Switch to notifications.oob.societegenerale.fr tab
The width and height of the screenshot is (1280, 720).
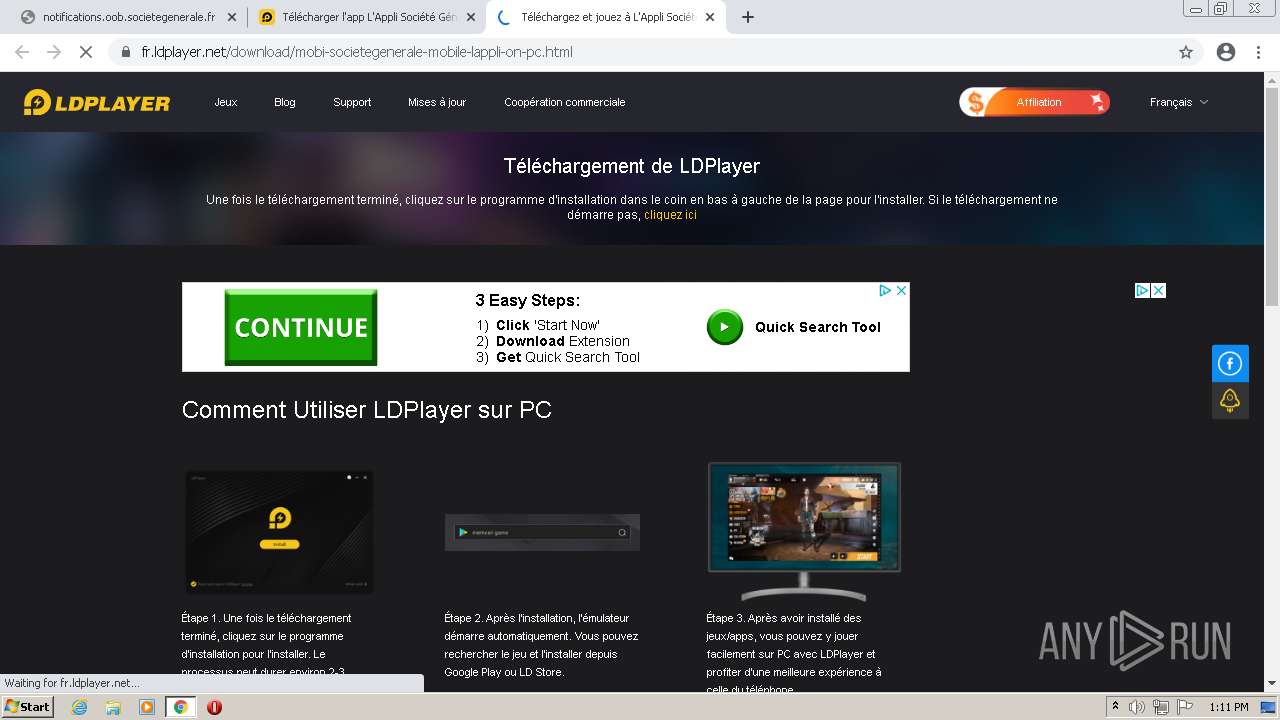tap(128, 17)
